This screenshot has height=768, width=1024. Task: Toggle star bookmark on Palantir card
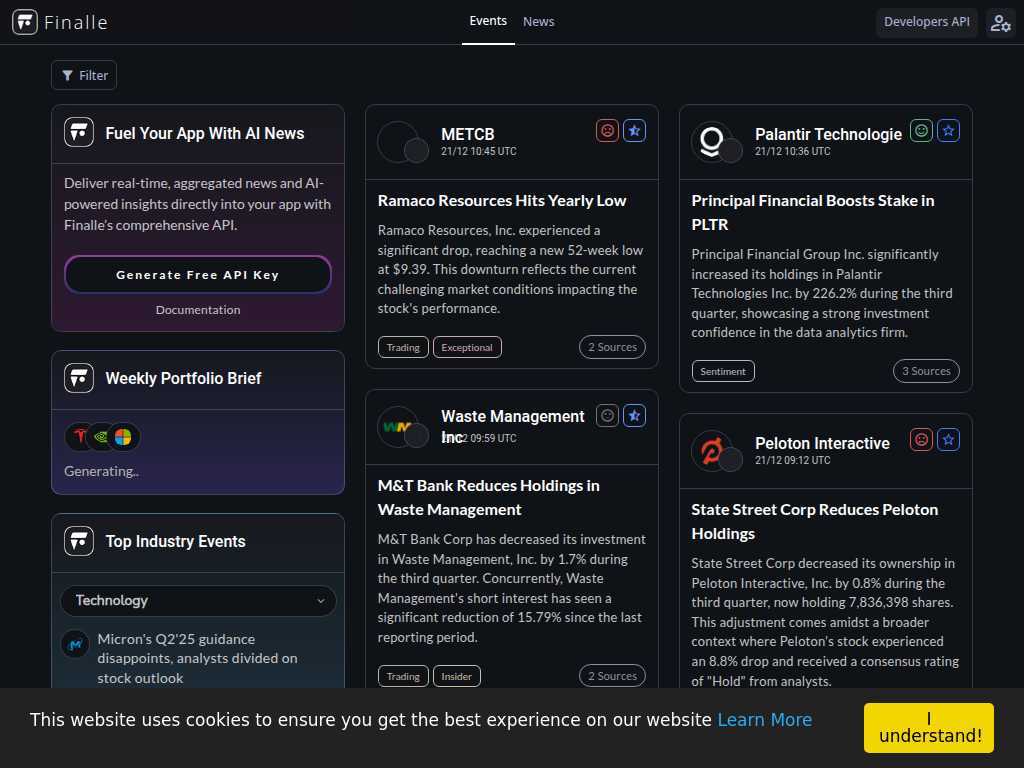click(x=948, y=131)
